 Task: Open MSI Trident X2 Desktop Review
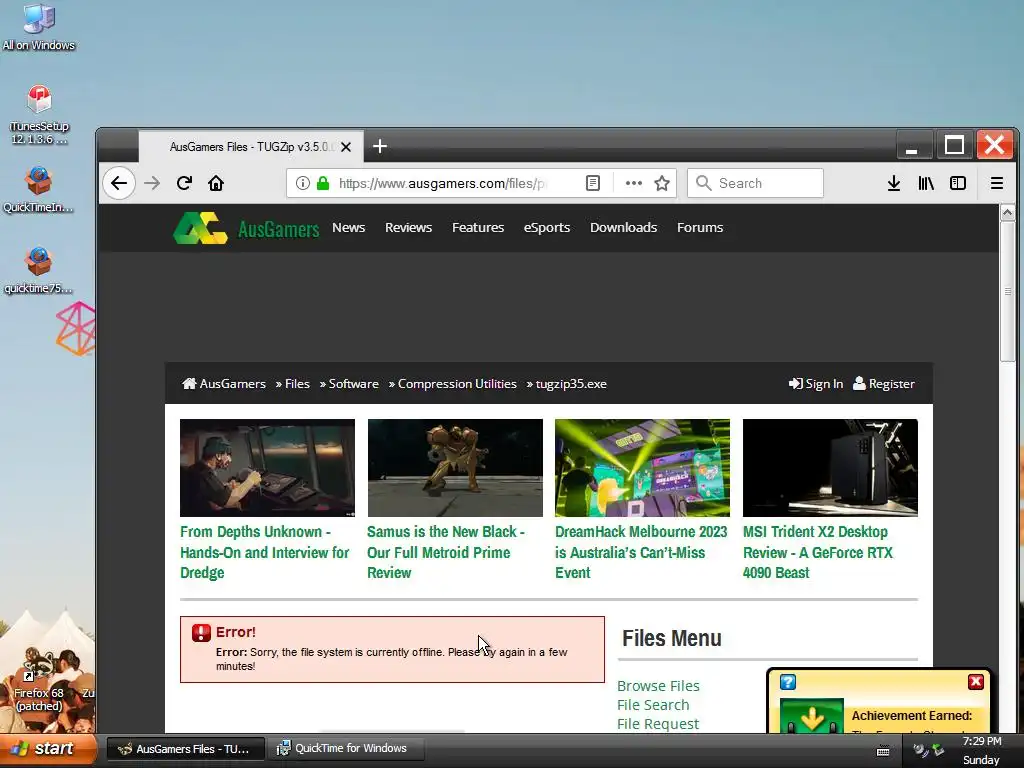[818, 552]
